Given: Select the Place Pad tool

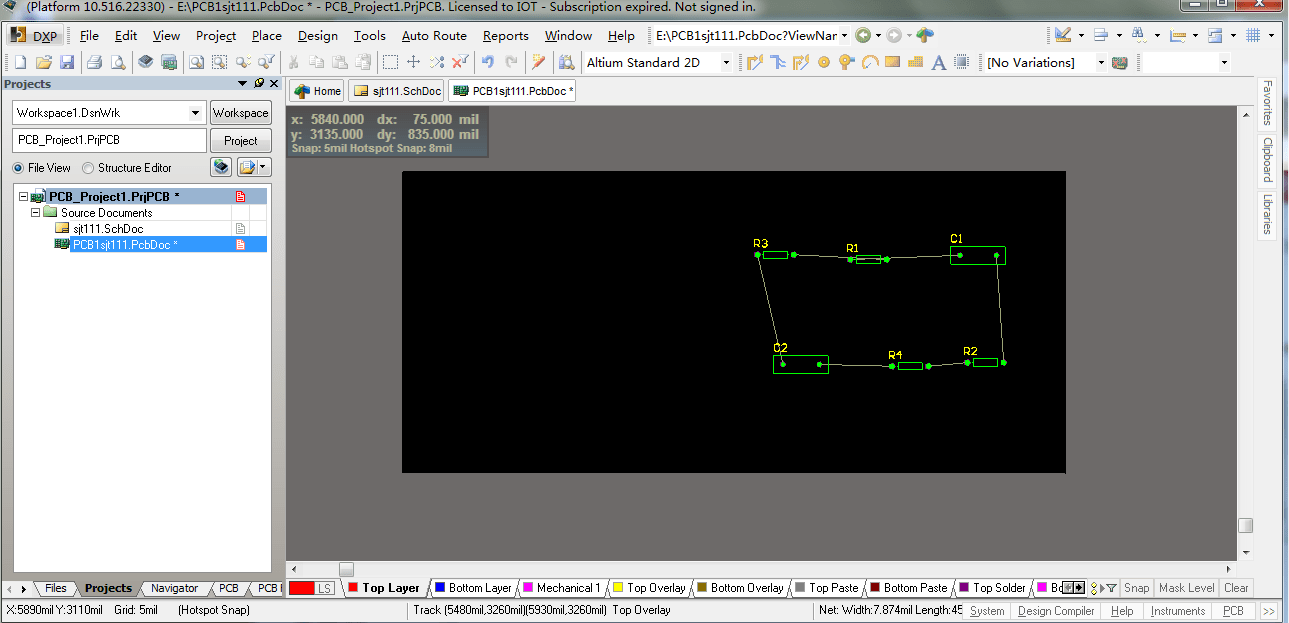Looking at the screenshot, I should click(824, 62).
